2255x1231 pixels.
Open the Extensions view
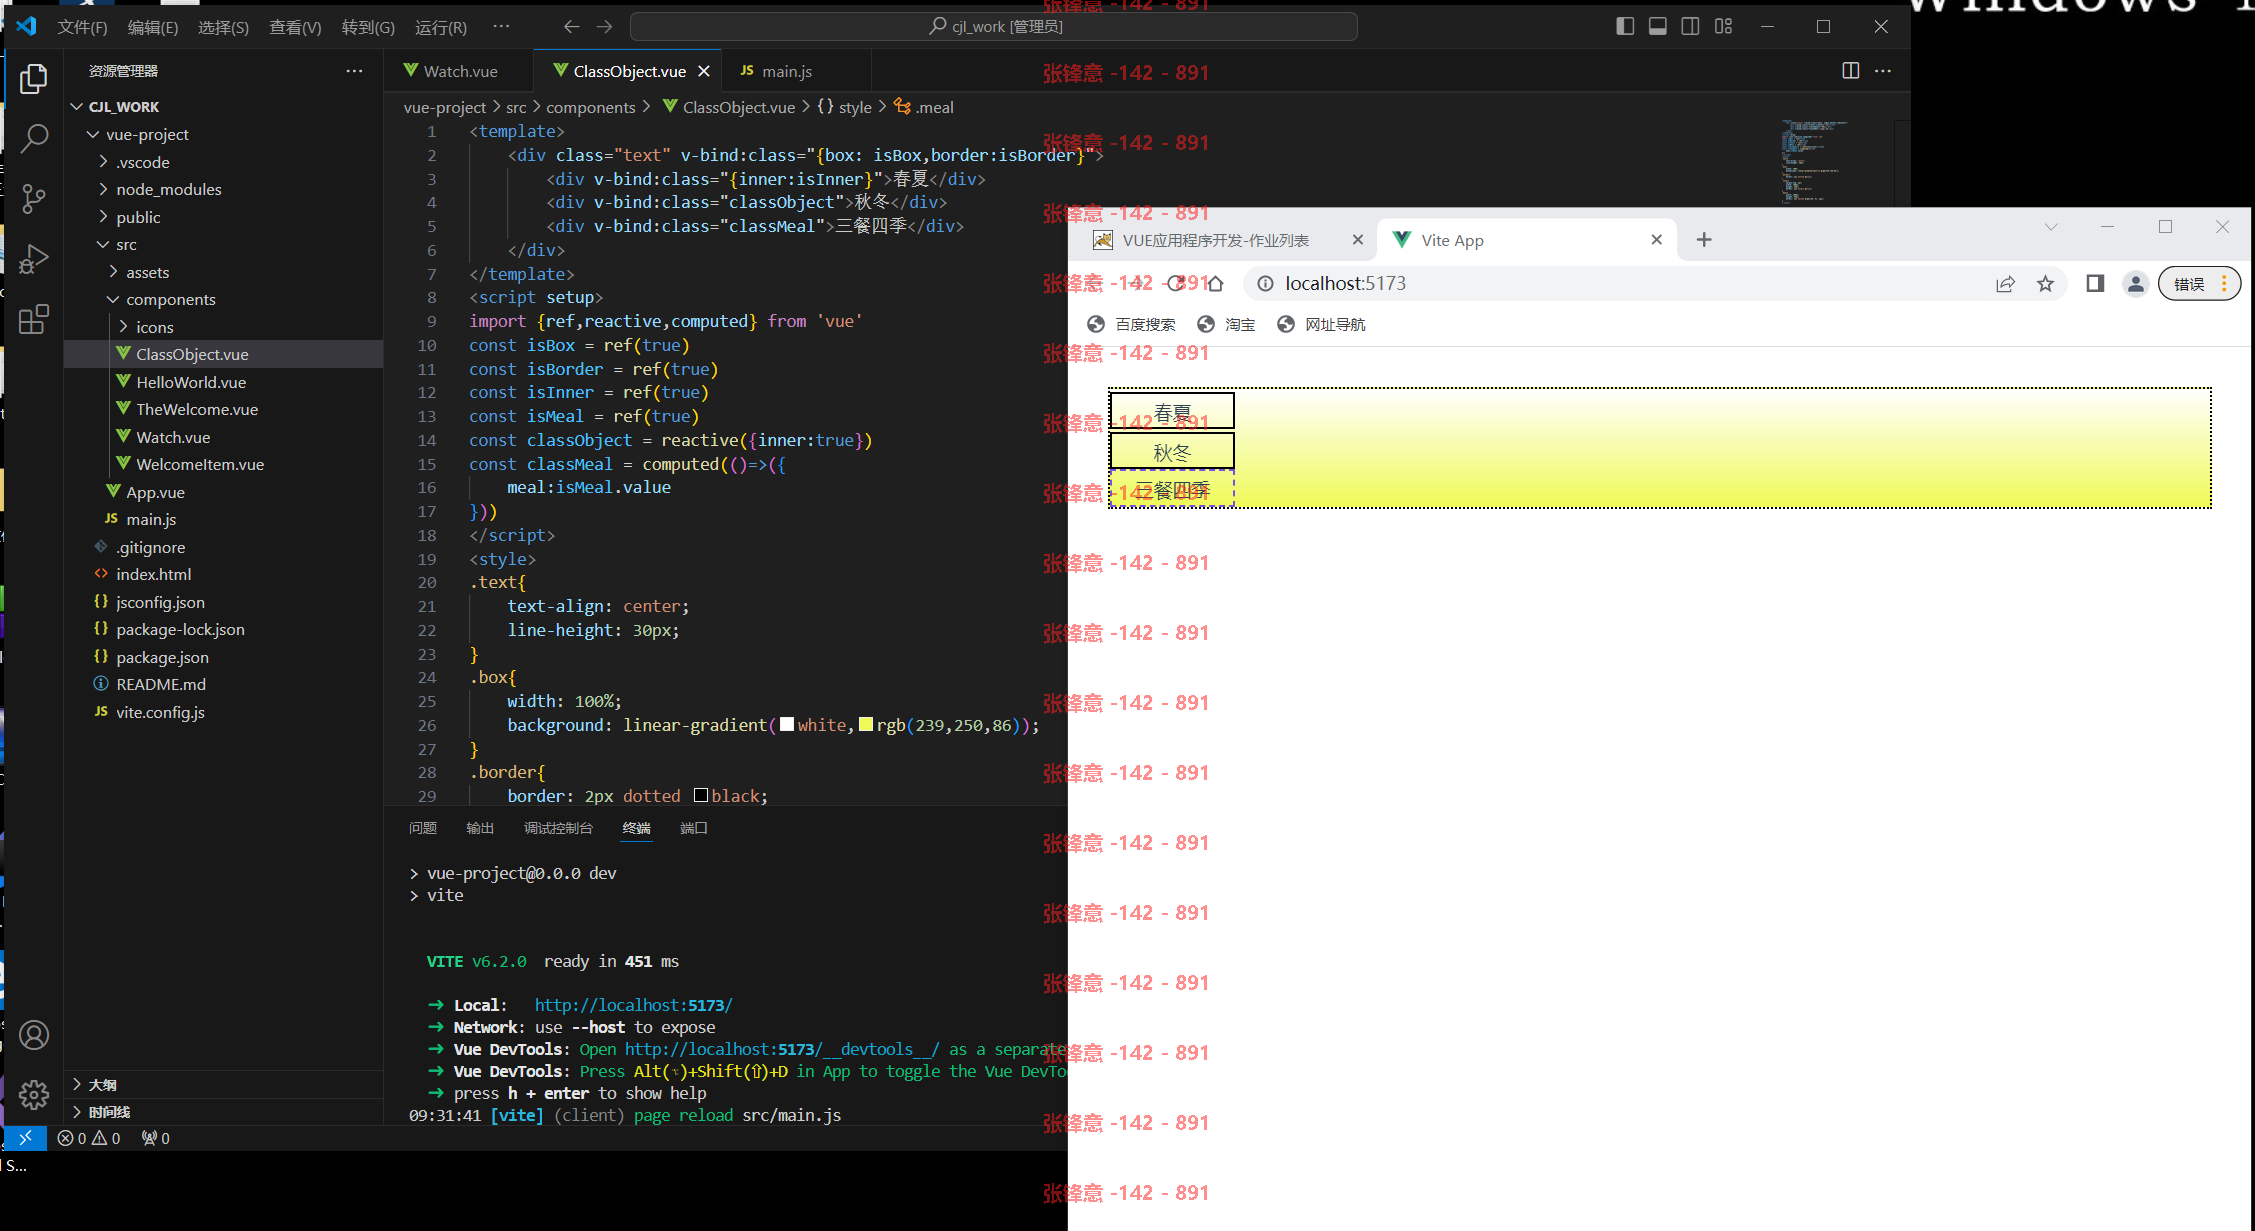[34, 319]
